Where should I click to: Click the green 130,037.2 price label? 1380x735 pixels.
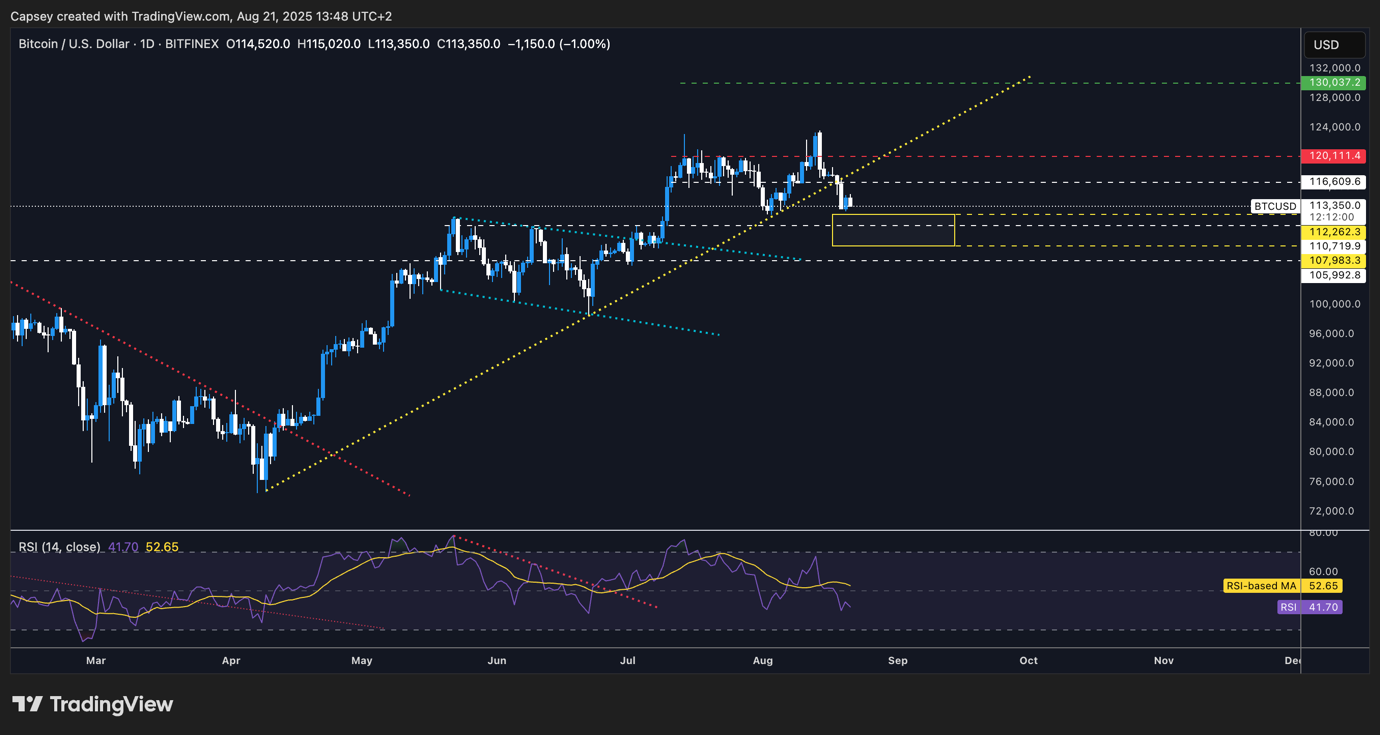click(1332, 83)
